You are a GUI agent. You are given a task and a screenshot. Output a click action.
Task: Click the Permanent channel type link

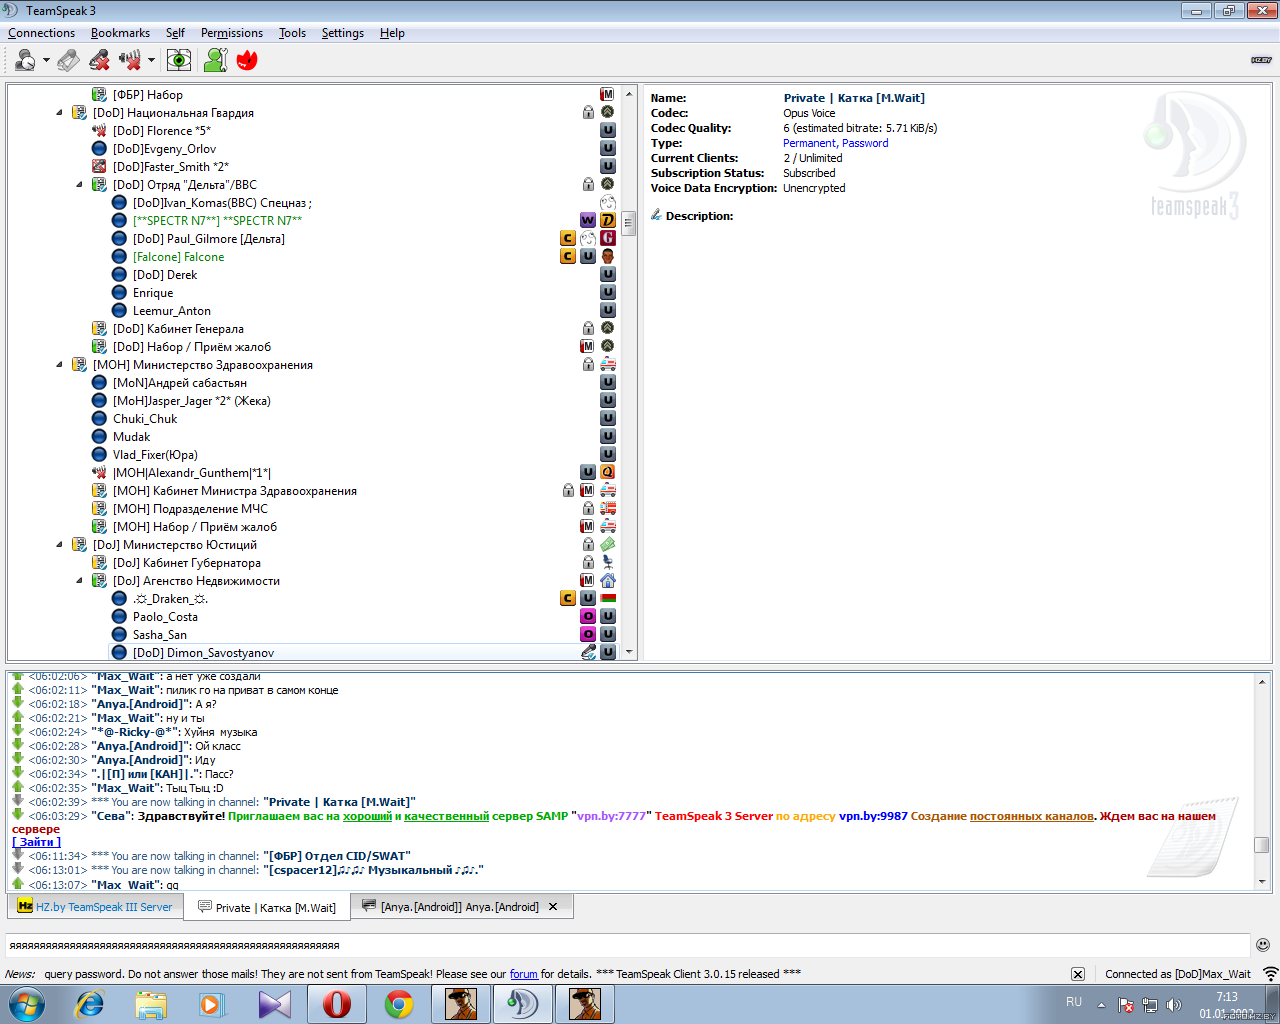pos(809,143)
